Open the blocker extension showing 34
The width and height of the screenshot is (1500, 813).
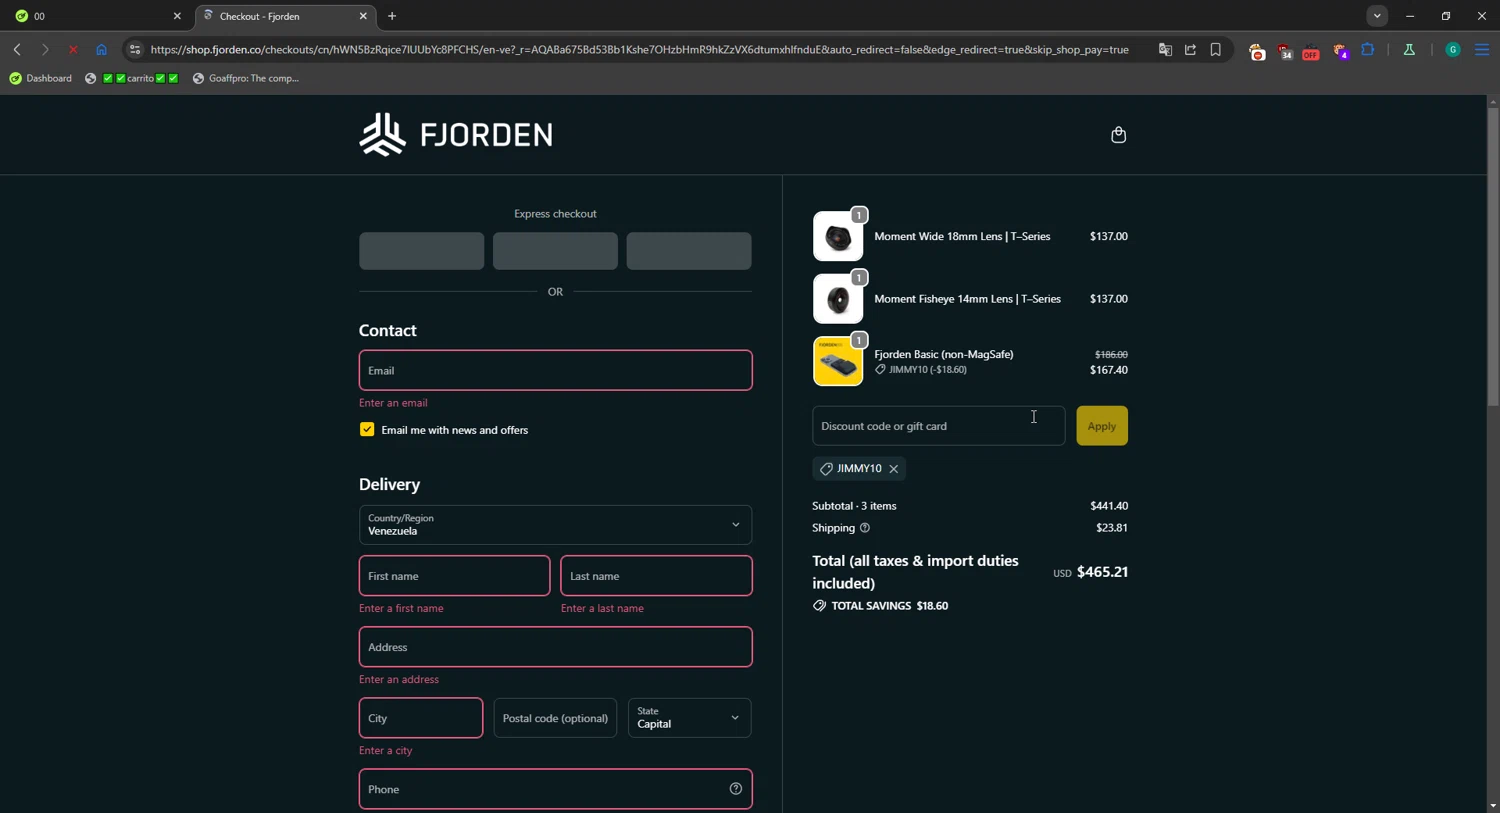pos(1284,51)
